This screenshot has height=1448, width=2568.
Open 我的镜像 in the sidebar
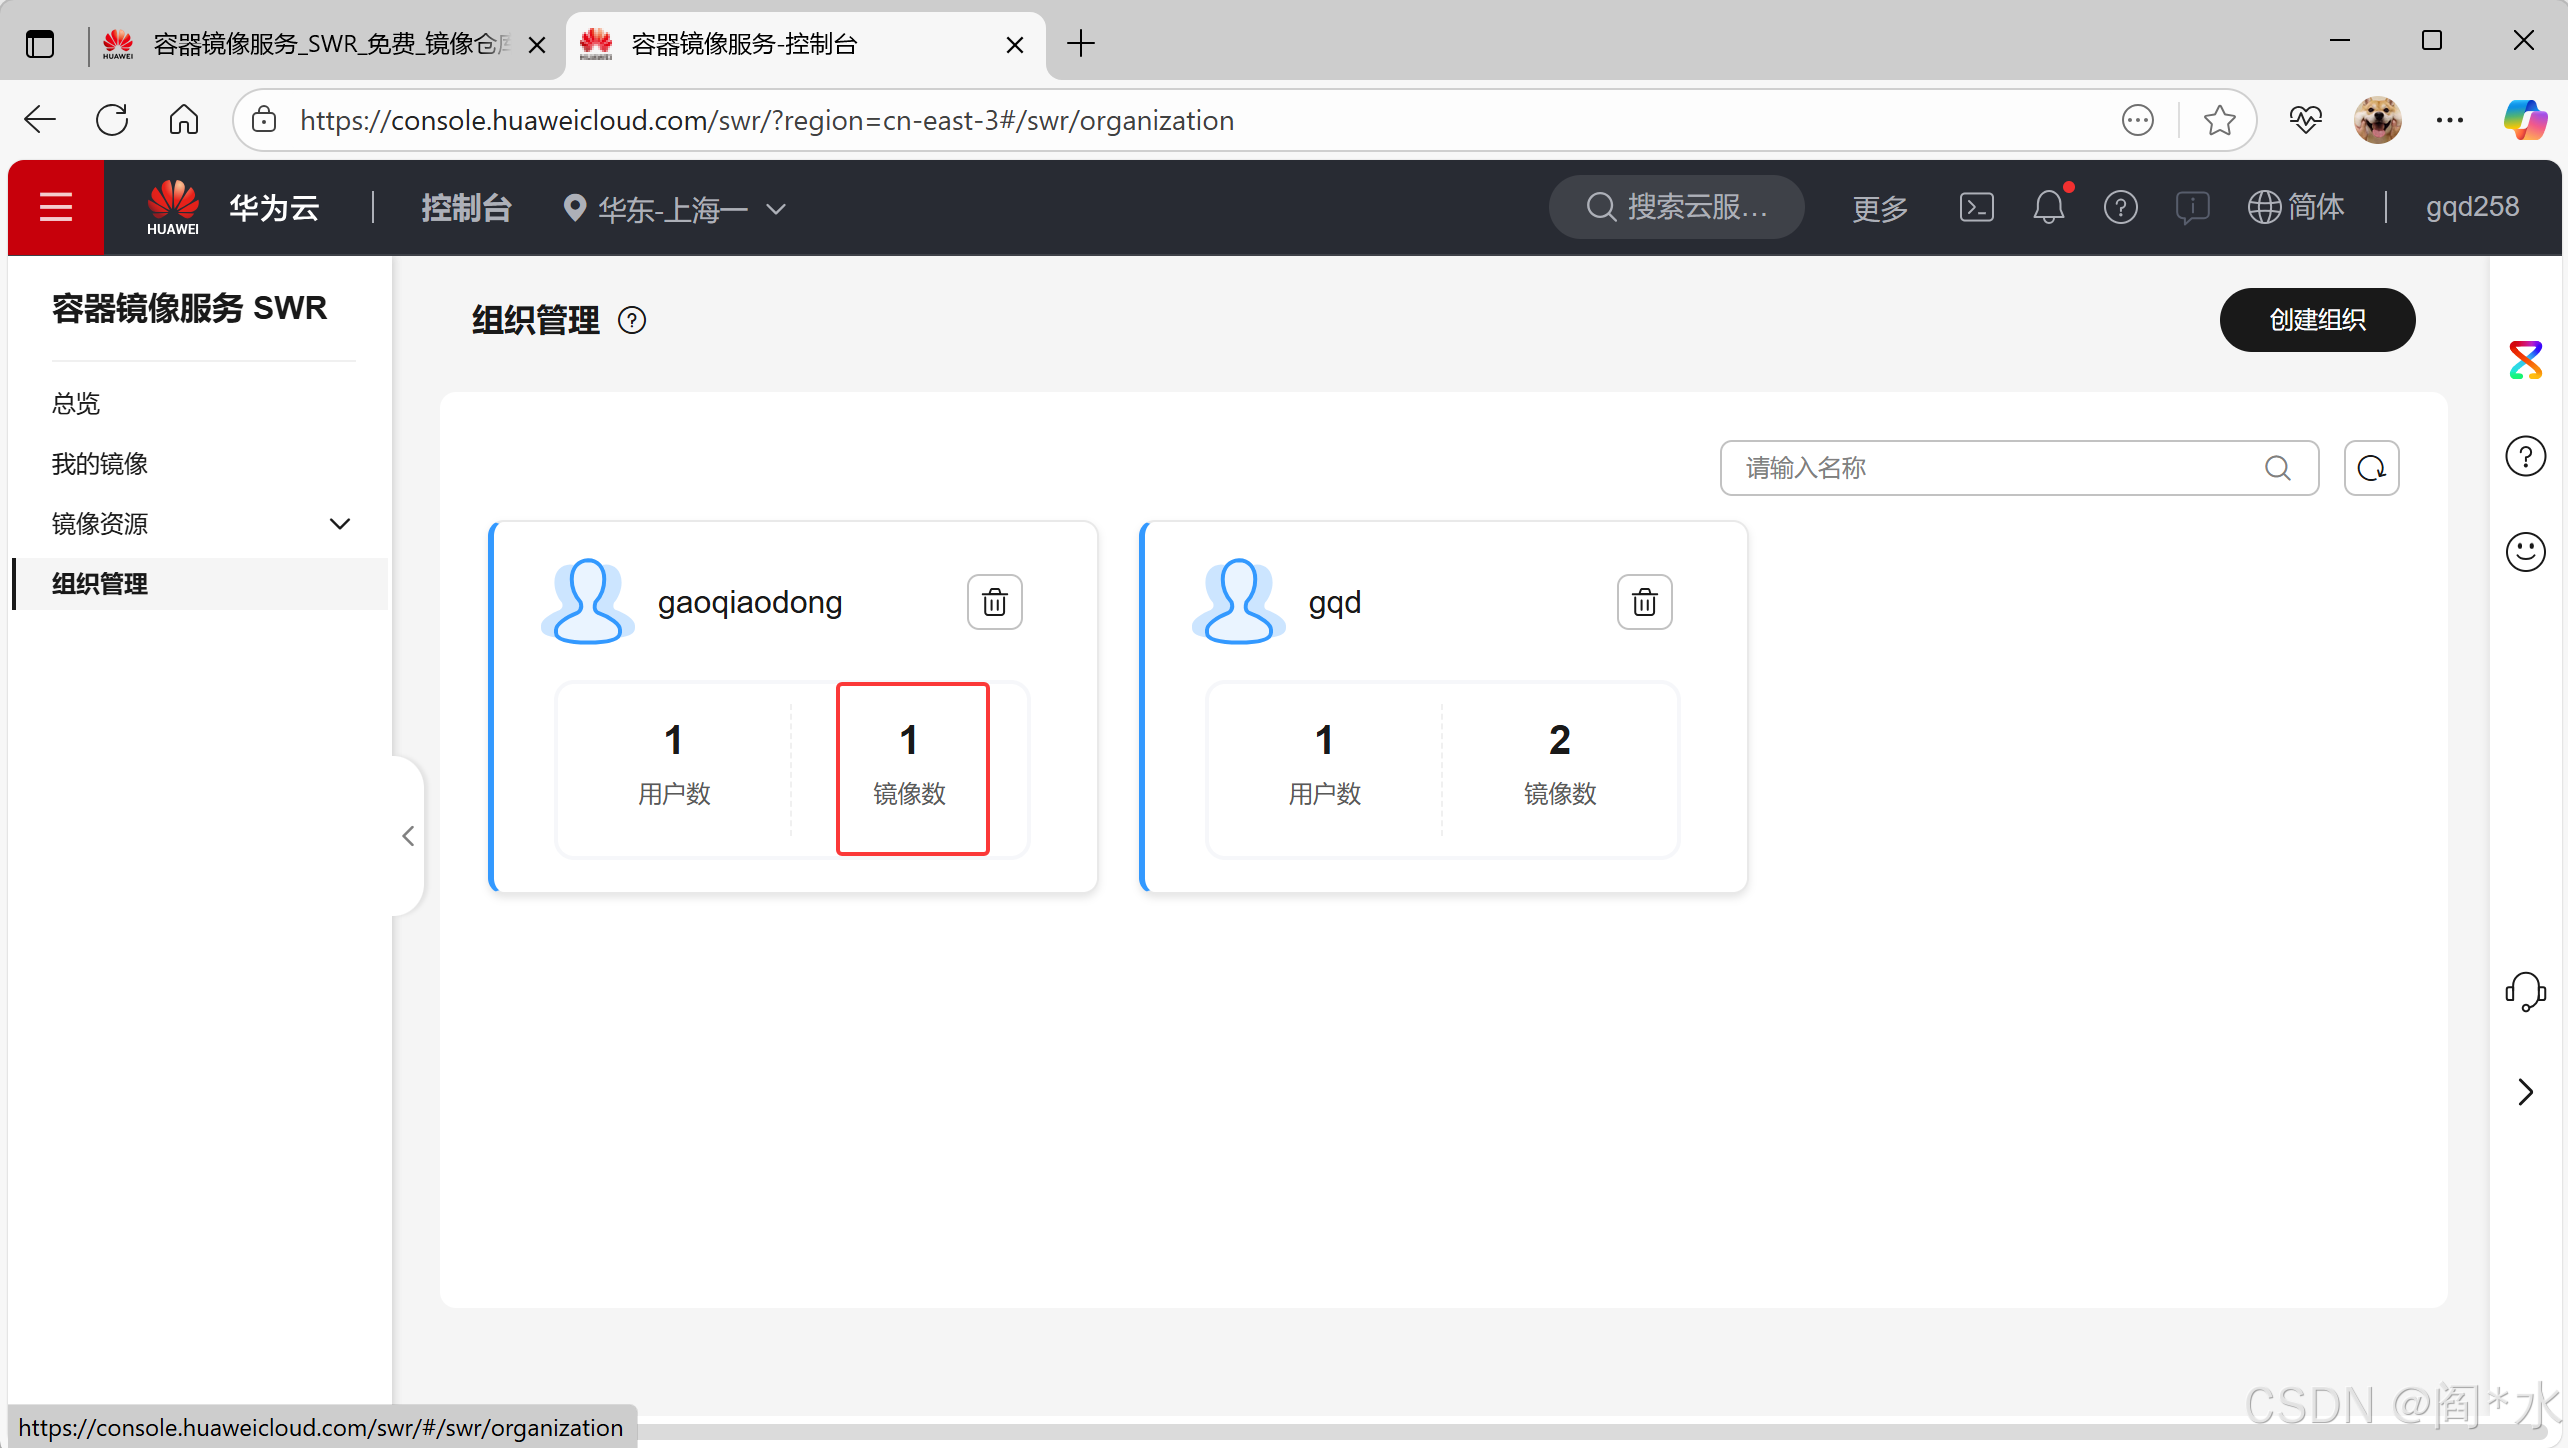pyautogui.click(x=100, y=464)
